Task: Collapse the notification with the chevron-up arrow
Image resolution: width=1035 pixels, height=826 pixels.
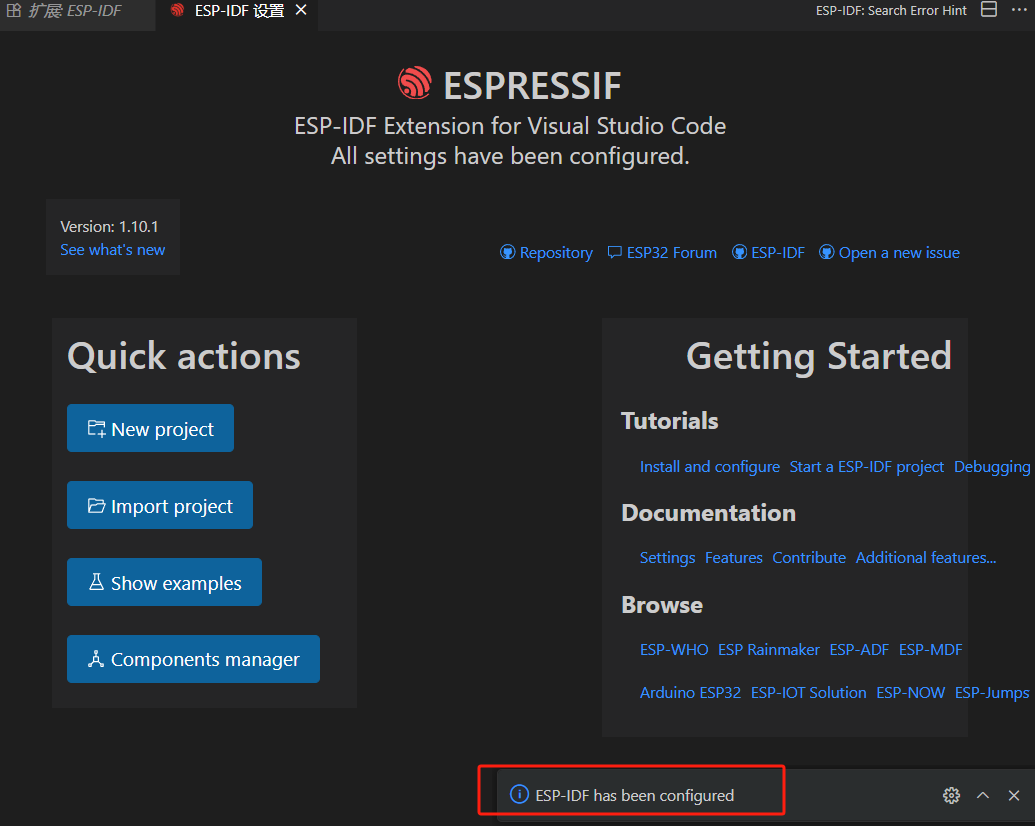Action: point(982,795)
